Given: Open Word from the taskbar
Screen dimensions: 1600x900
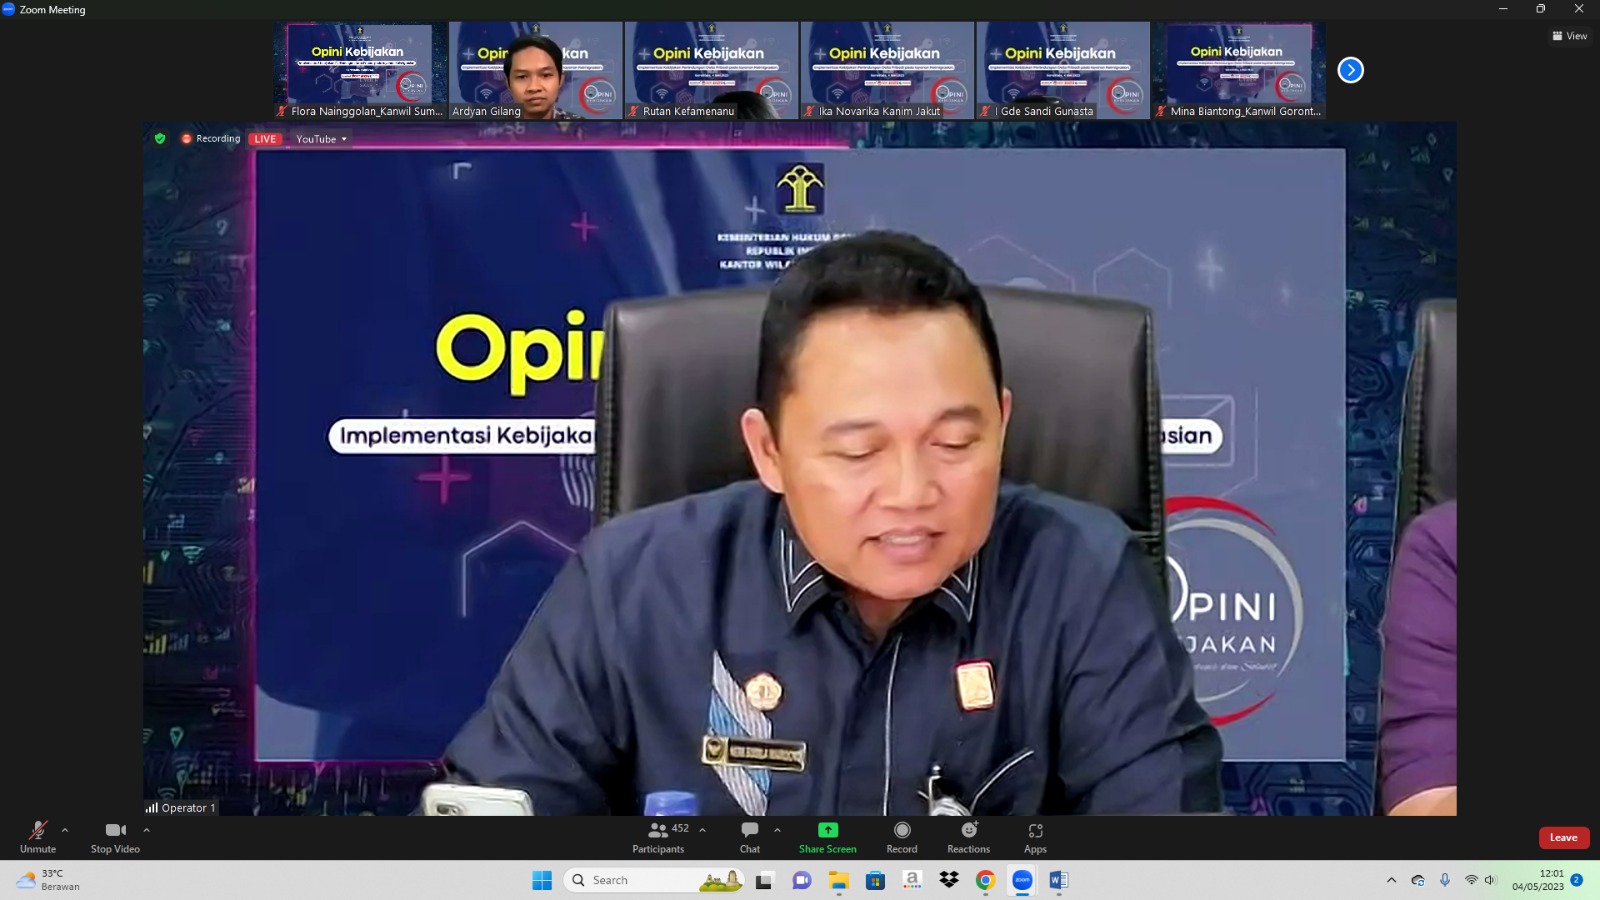Looking at the screenshot, I should pos(1058,880).
